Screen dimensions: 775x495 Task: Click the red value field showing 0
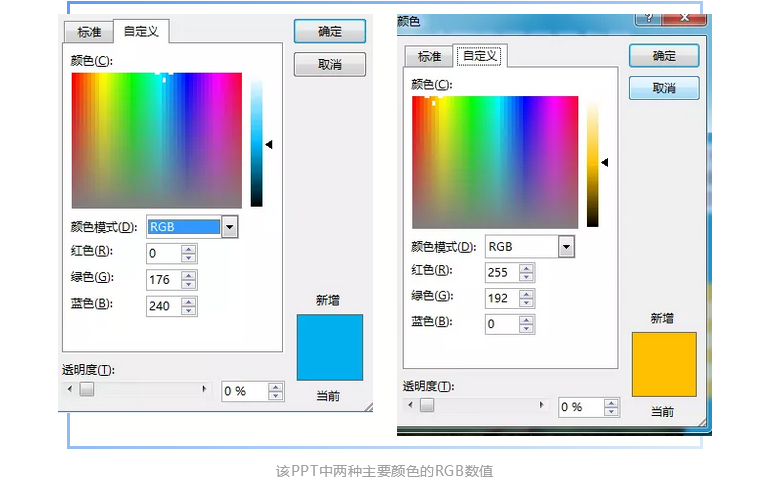click(164, 254)
